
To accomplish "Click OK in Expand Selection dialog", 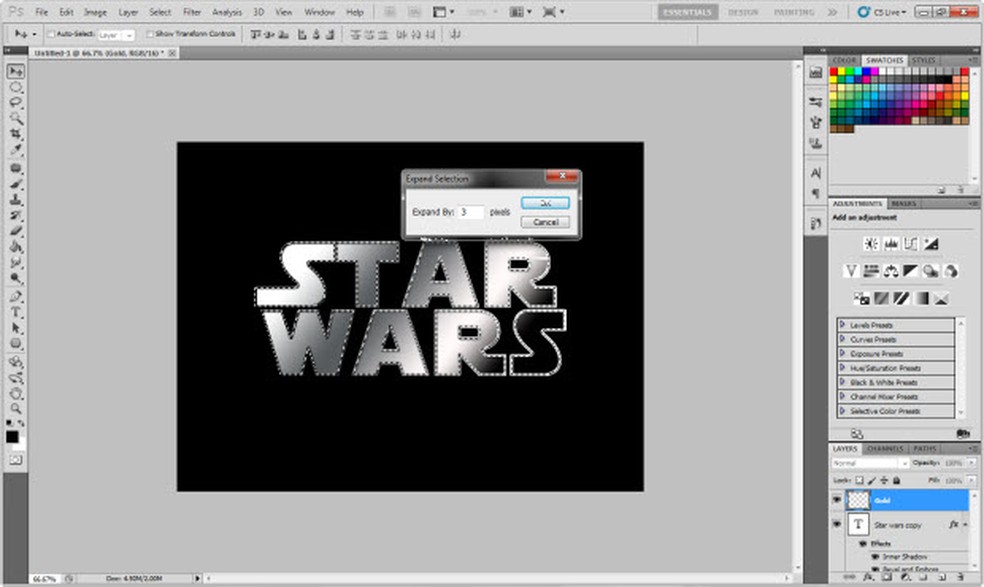I will click(545, 202).
